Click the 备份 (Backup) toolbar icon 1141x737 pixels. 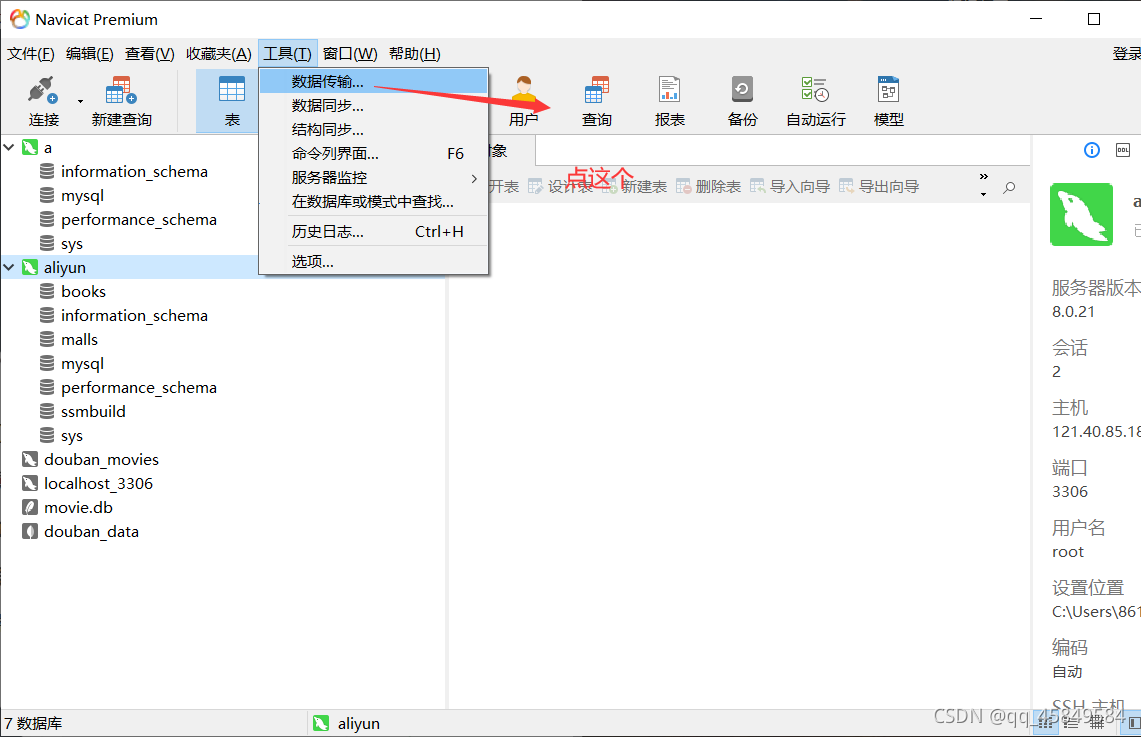(742, 101)
